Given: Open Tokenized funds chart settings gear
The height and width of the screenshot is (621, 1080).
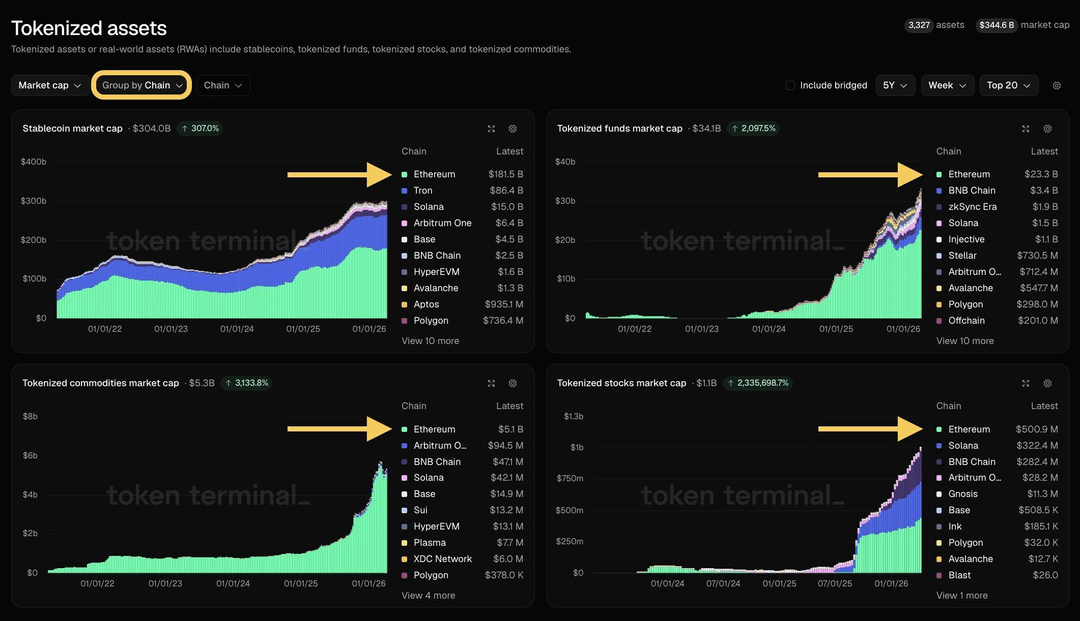Looking at the screenshot, I should (1048, 129).
